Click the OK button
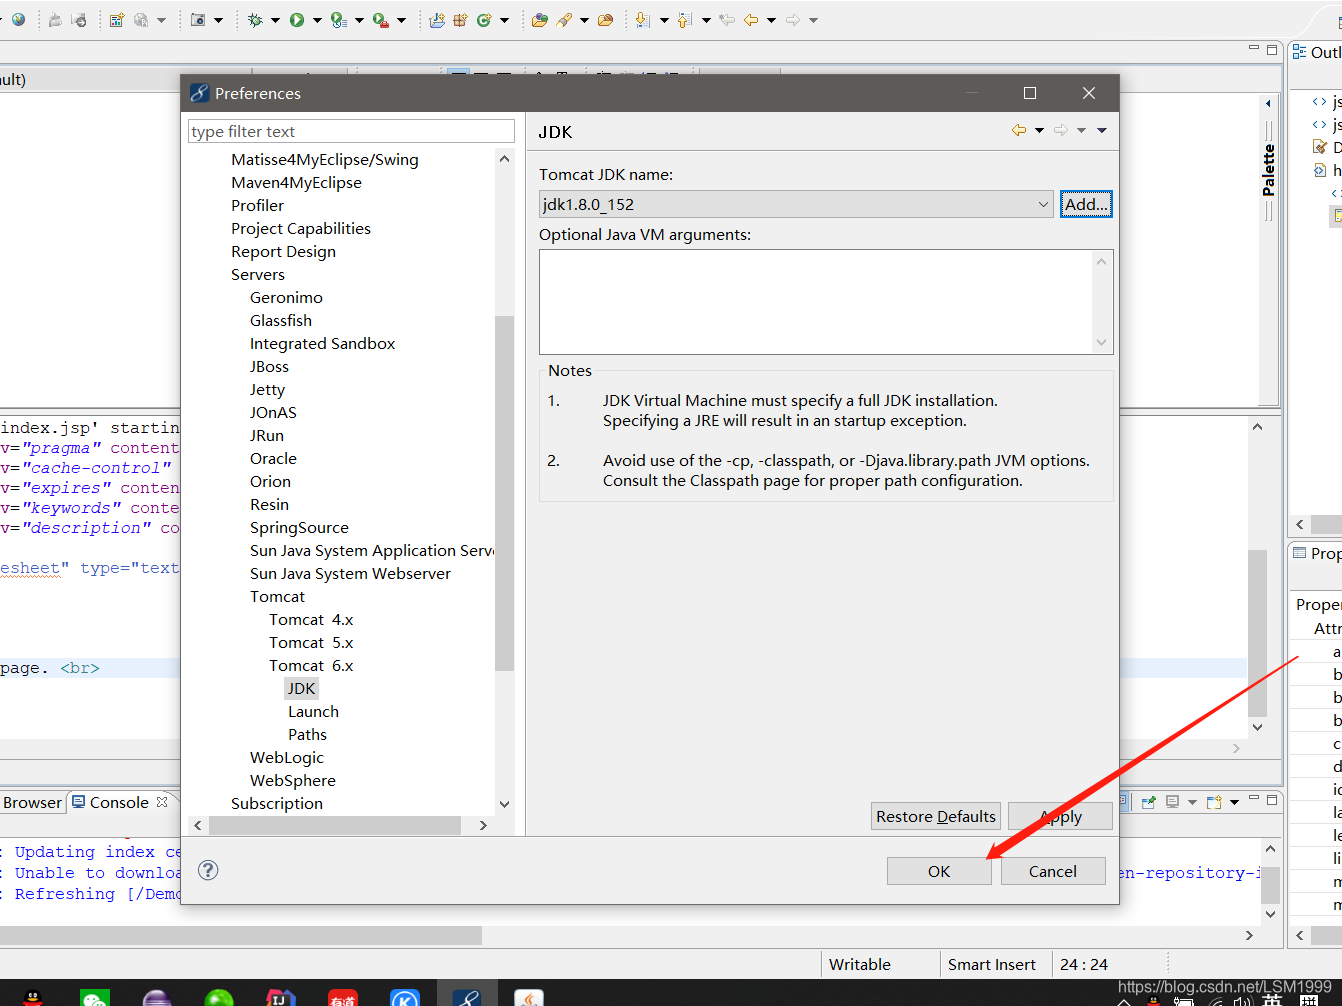Image resolution: width=1342 pixels, height=1006 pixels. pos(939,871)
